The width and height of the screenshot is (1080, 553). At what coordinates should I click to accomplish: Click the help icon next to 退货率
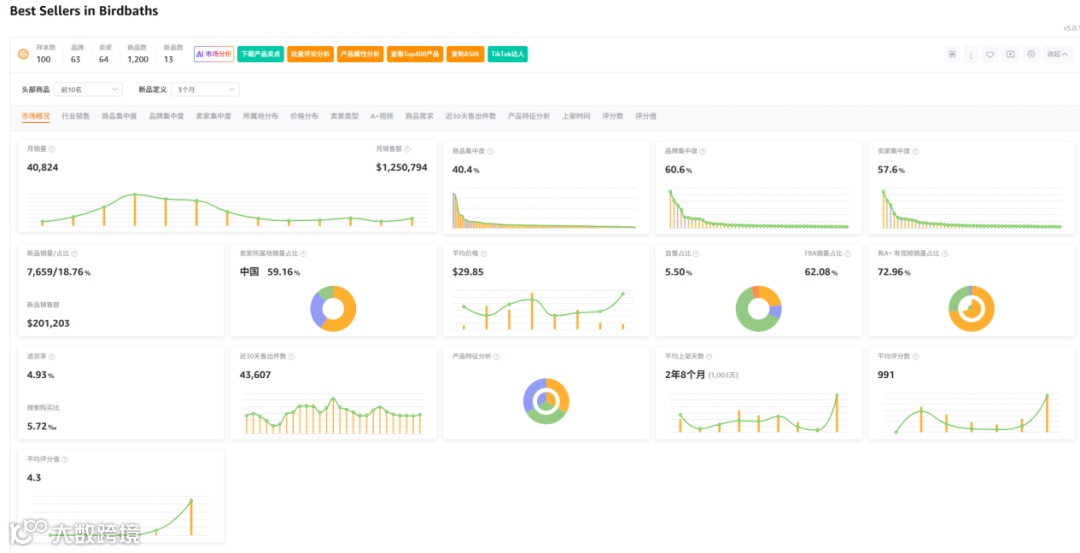click(52, 356)
